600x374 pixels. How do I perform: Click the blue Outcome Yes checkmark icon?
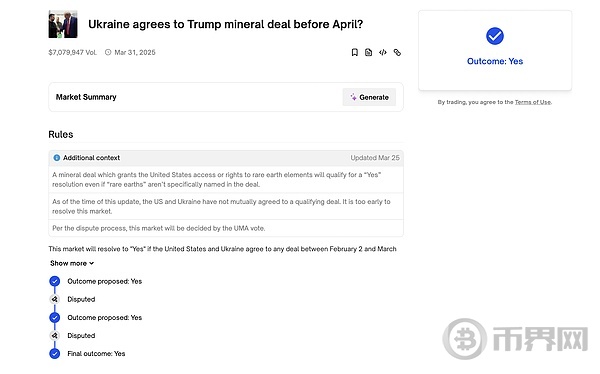tap(495, 36)
